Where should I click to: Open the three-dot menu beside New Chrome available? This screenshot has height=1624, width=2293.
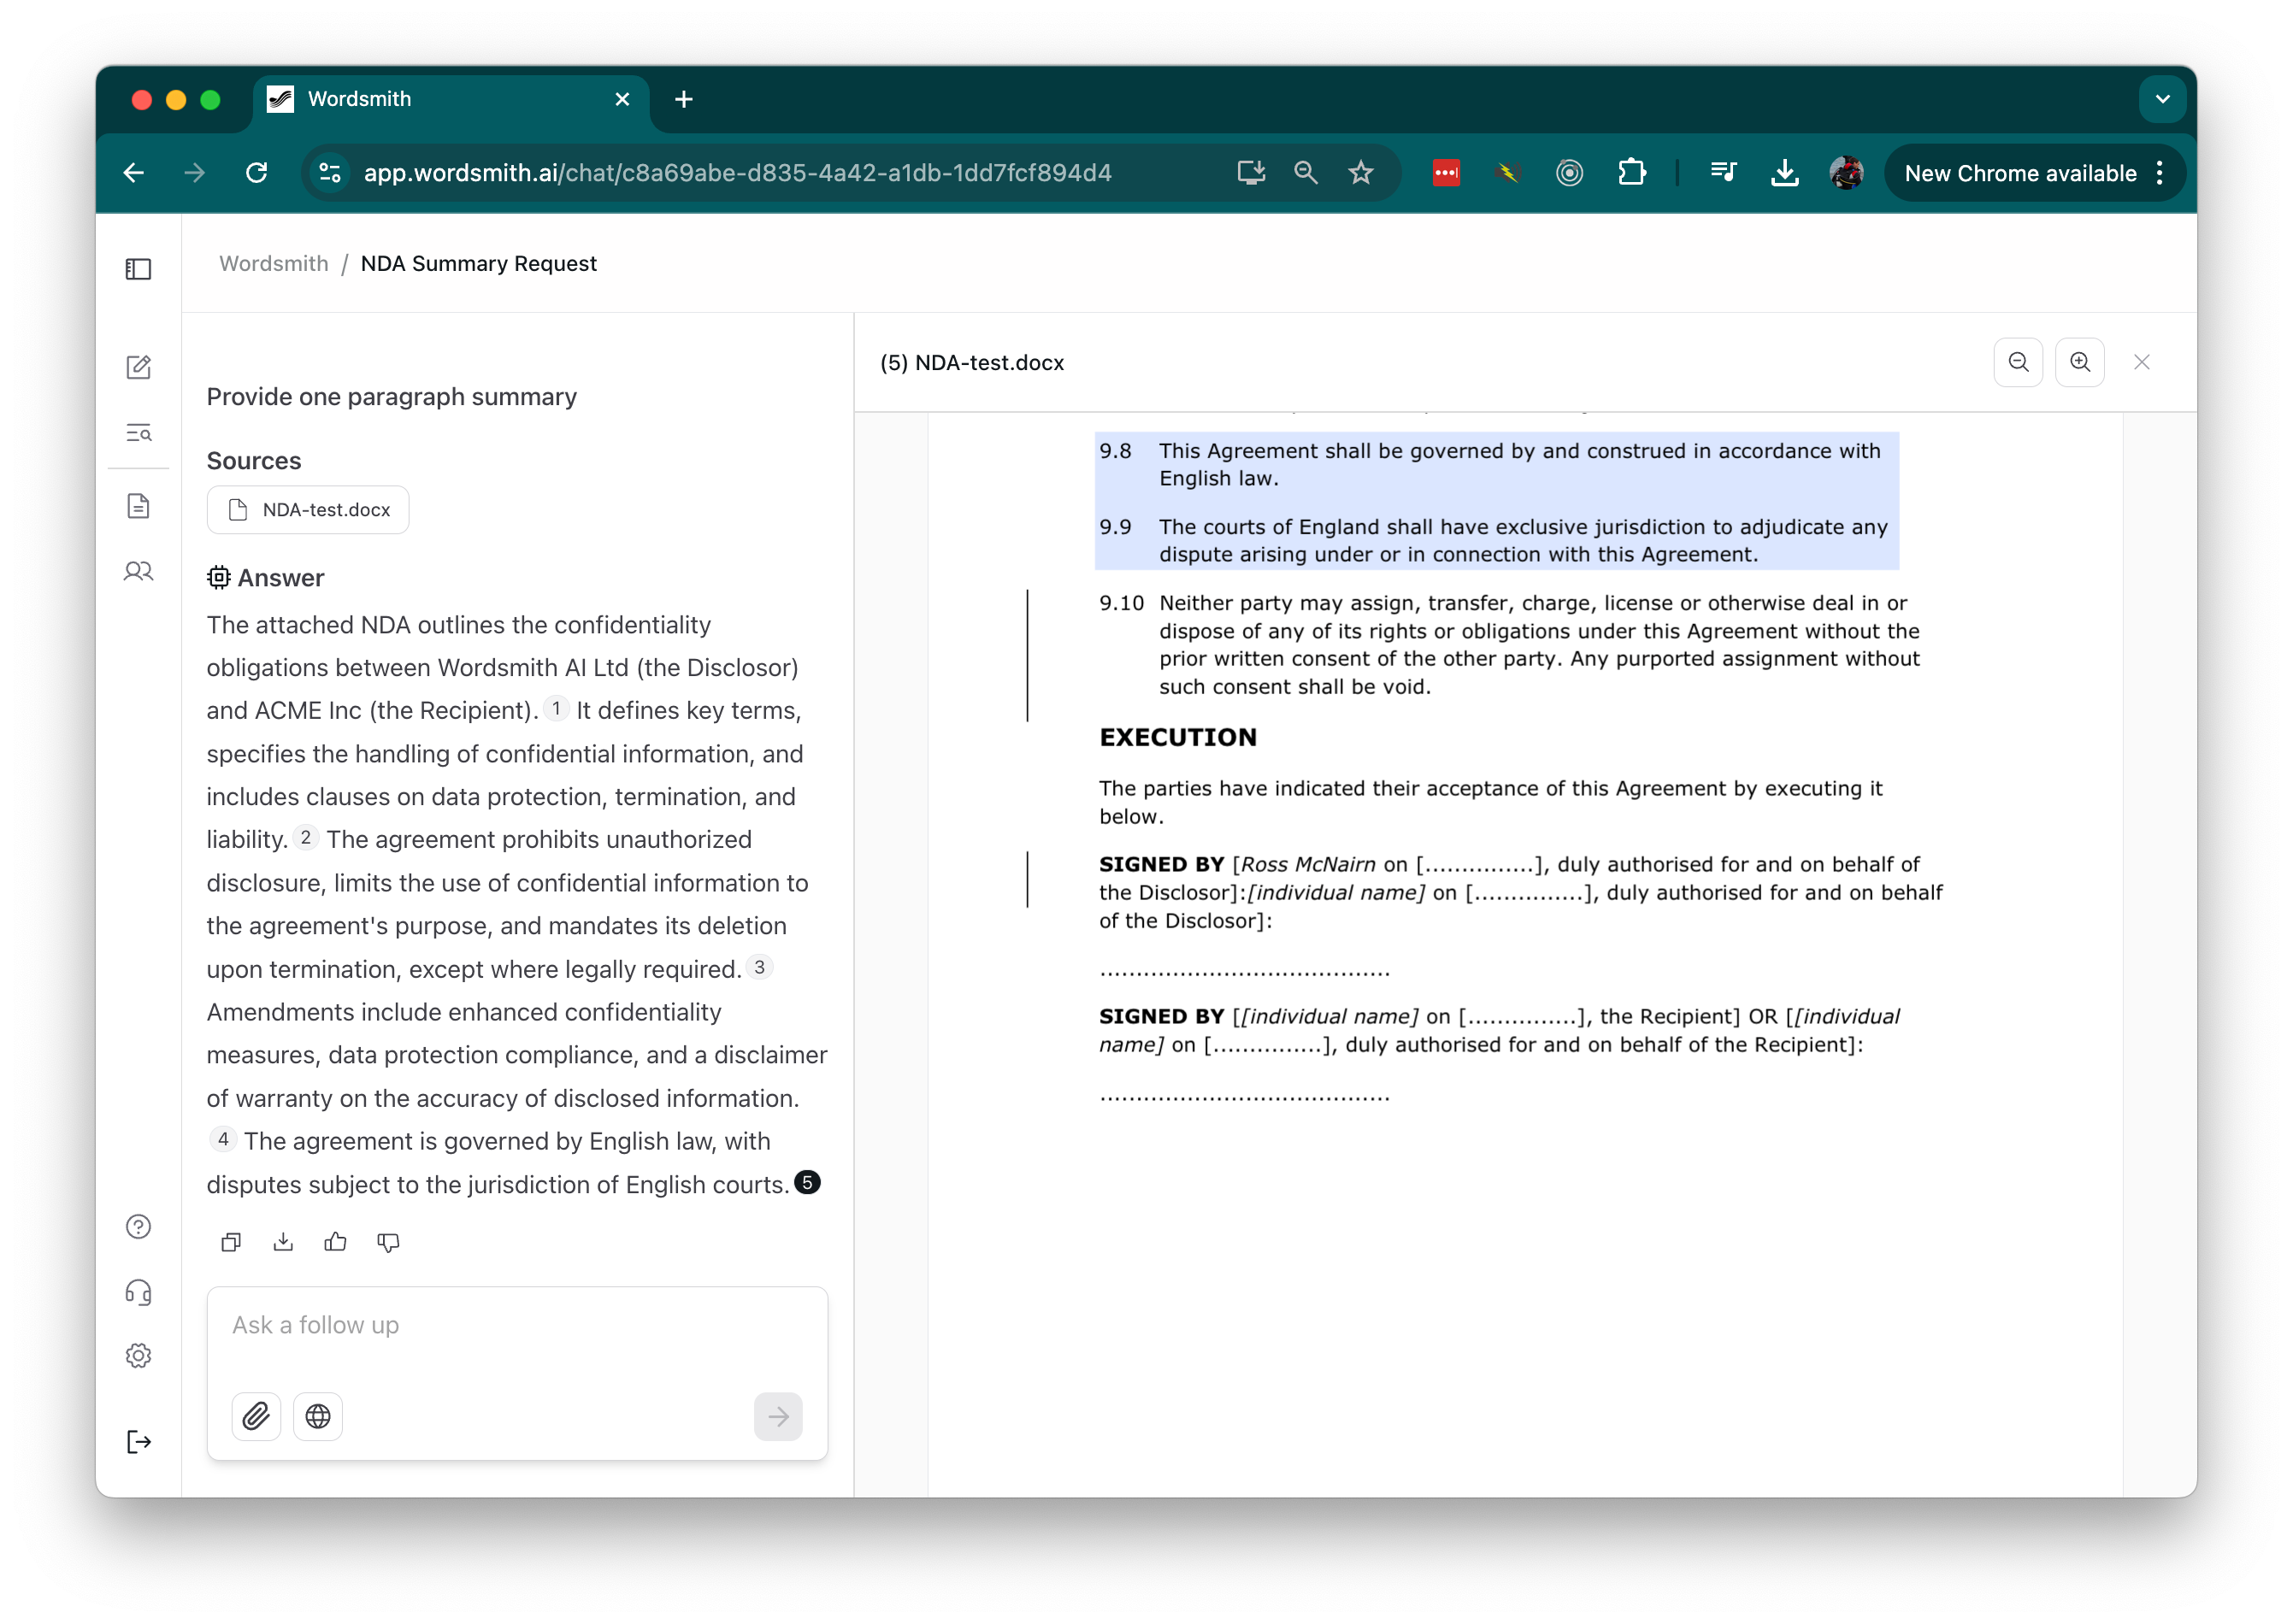(2160, 172)
